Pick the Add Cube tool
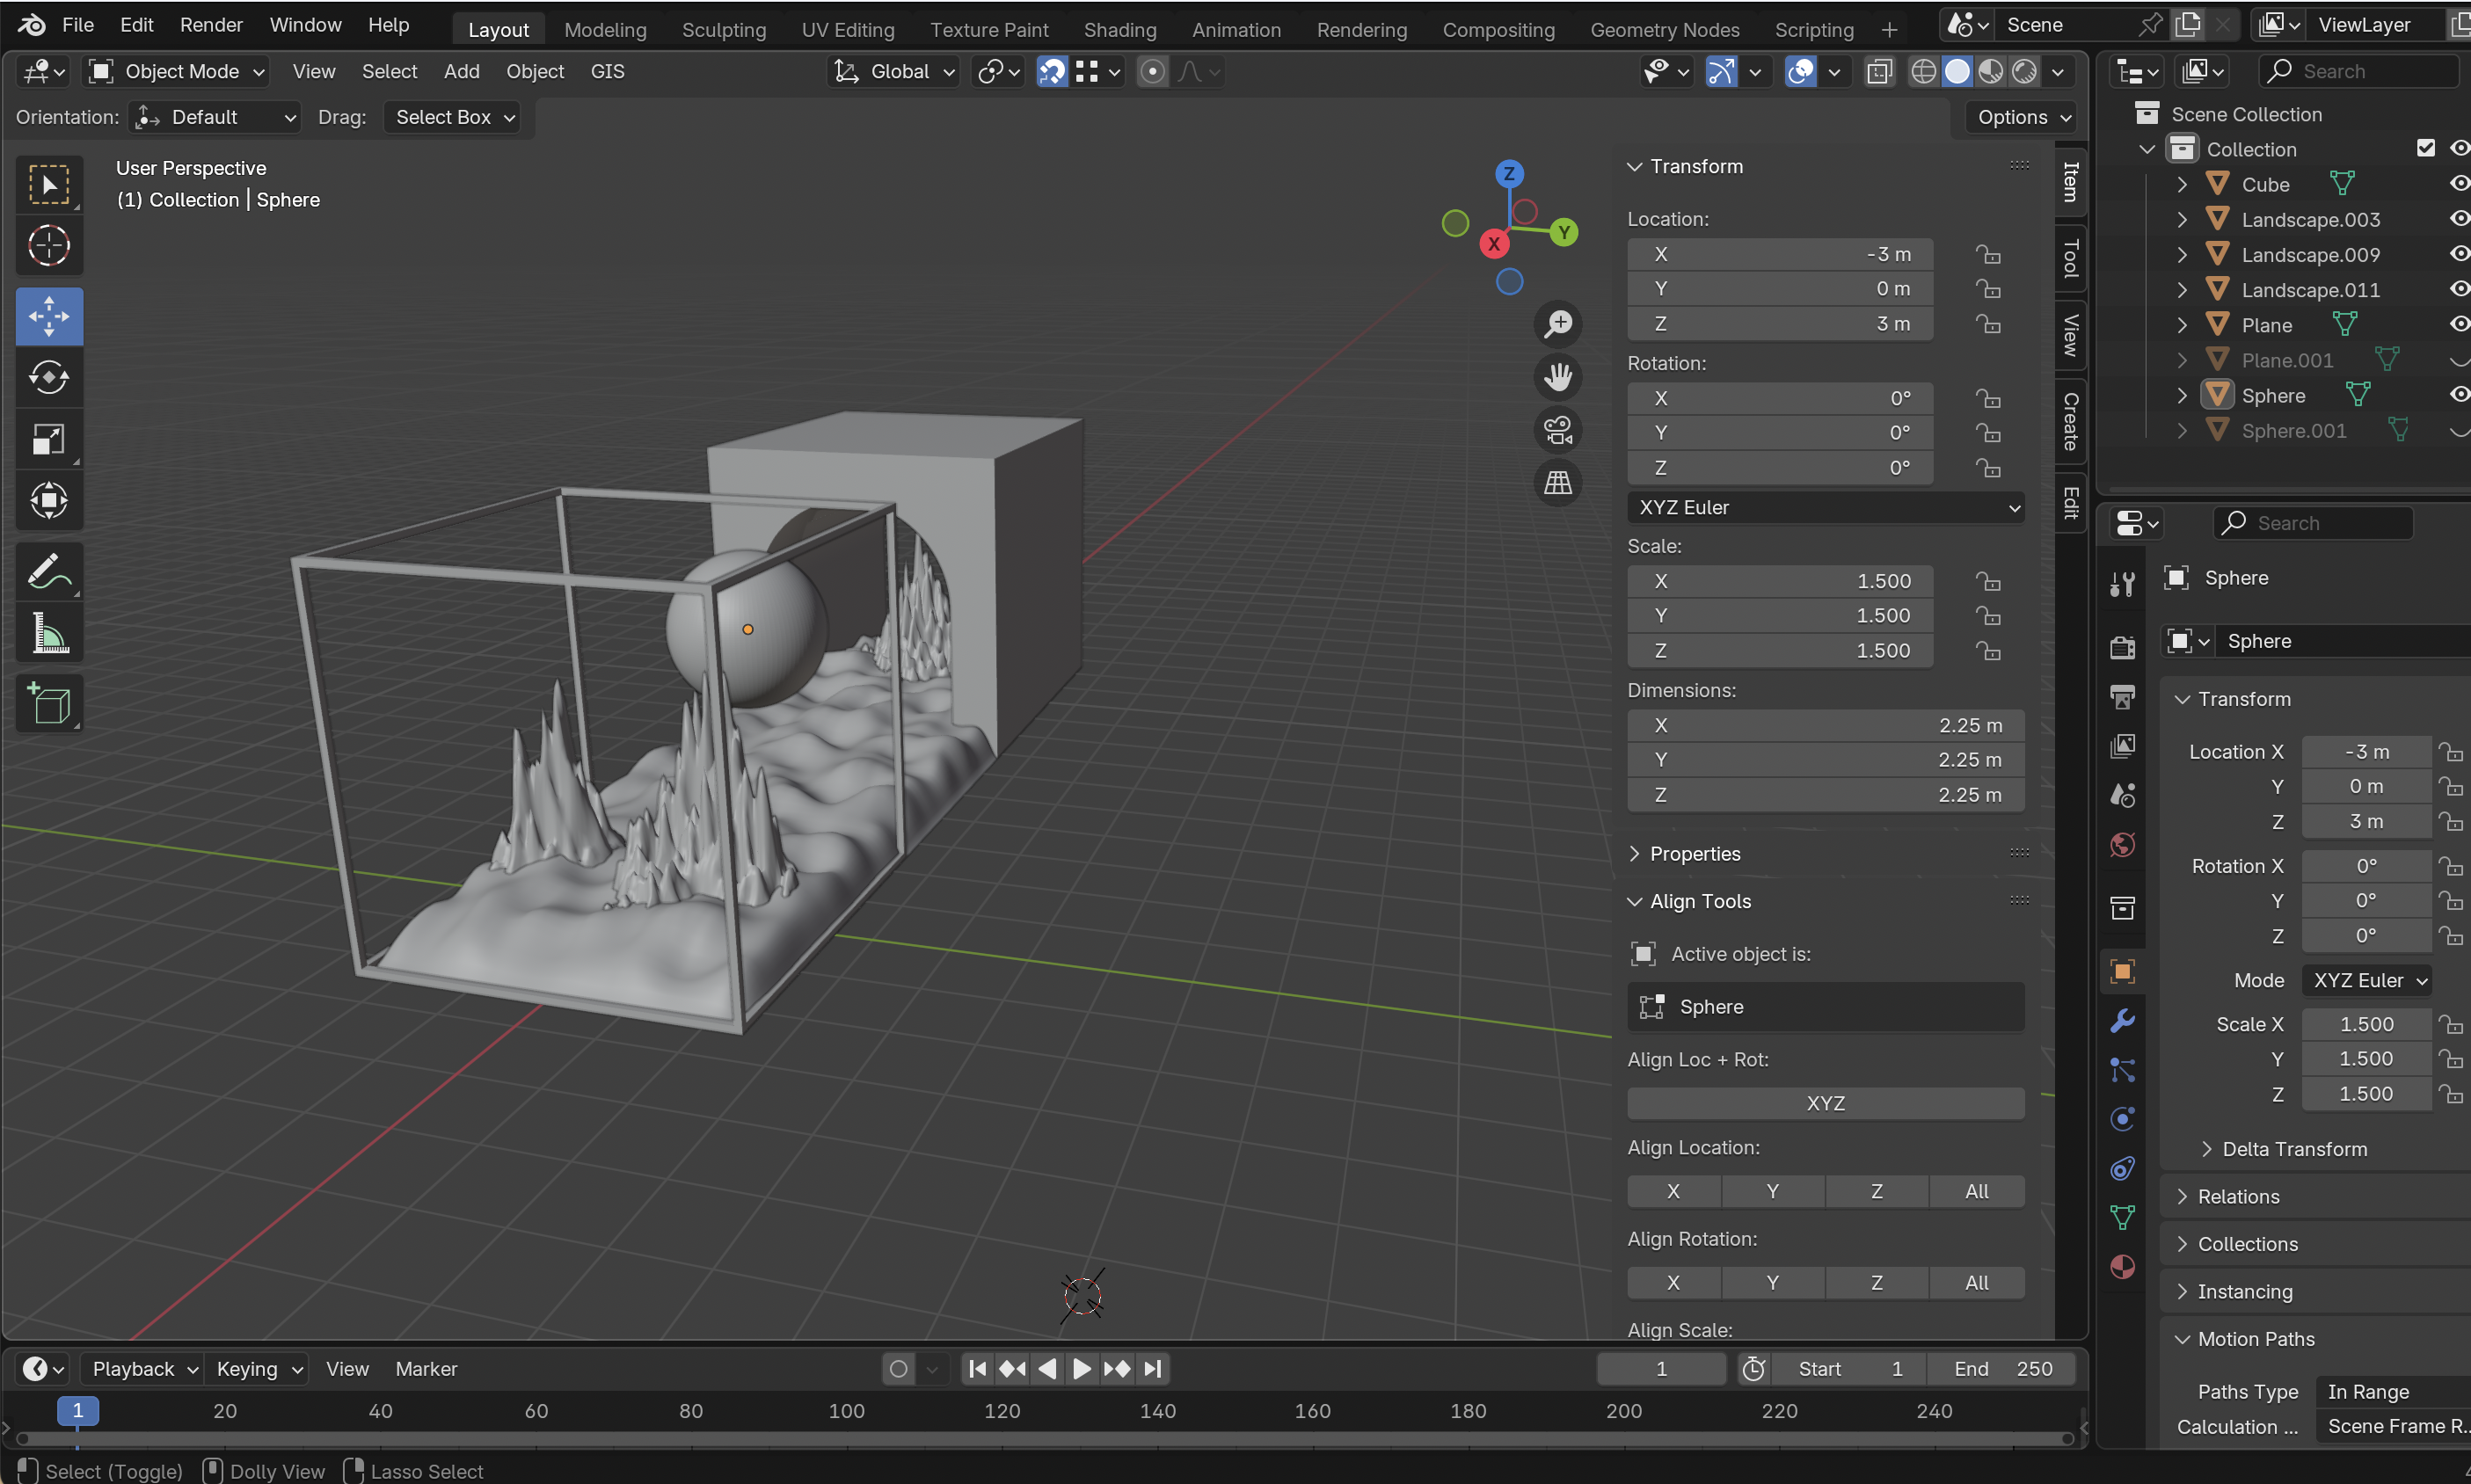Image resolution: width=2471 pixels, height=1484 pixels. (x=48, y=704)
